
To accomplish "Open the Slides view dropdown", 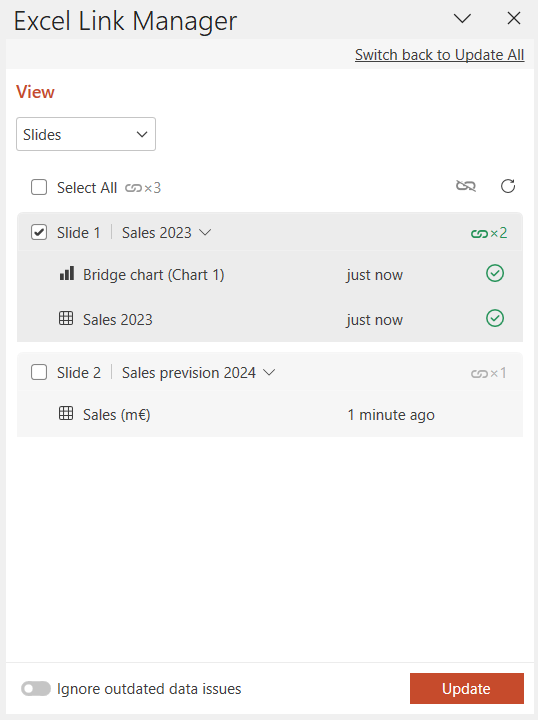I will pos(86,134).
